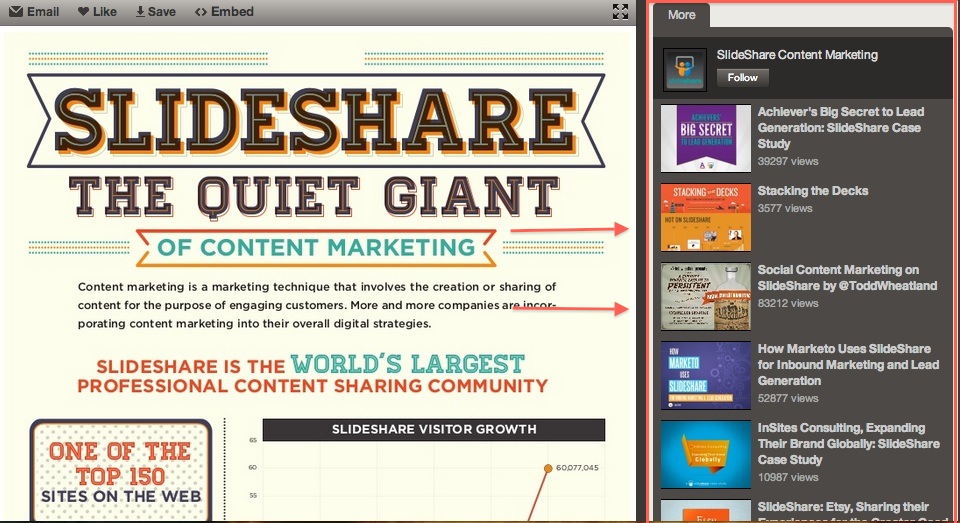
Task: Click the 60,077,045 data point label
Action: coord(577,468)
